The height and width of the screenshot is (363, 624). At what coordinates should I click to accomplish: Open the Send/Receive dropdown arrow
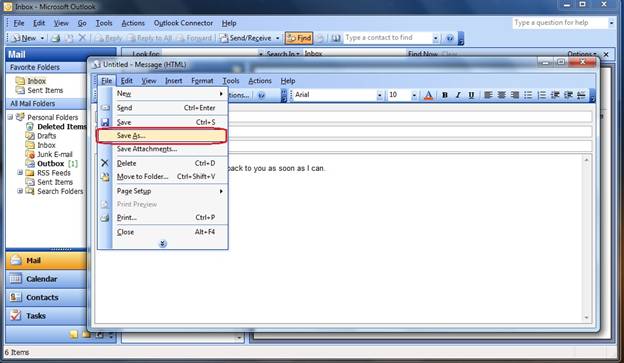click(x=277, y=38)
